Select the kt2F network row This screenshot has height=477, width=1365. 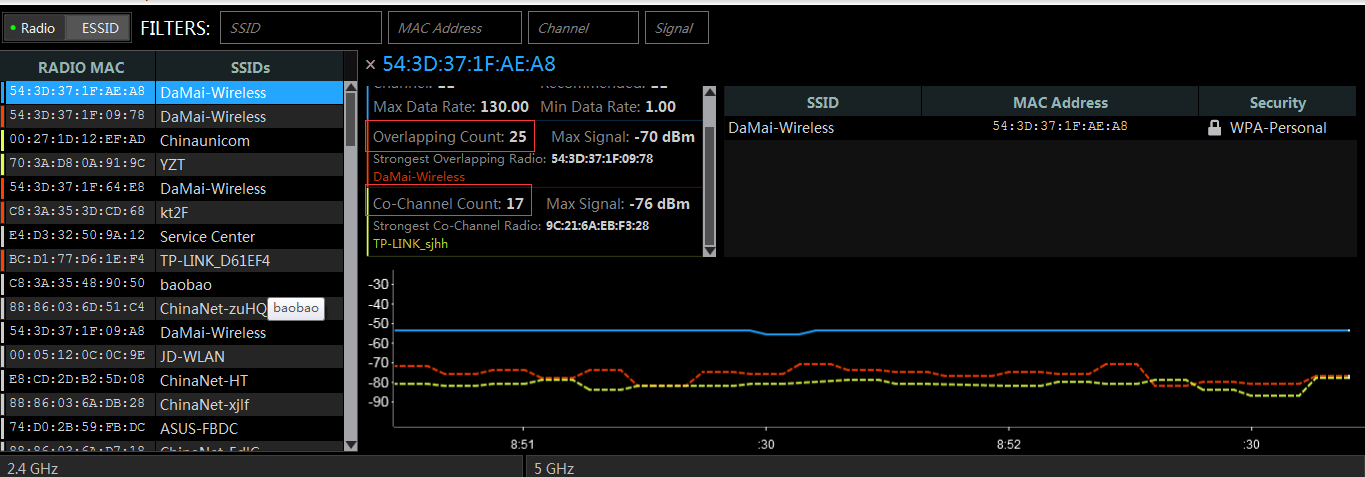(173, 212)
